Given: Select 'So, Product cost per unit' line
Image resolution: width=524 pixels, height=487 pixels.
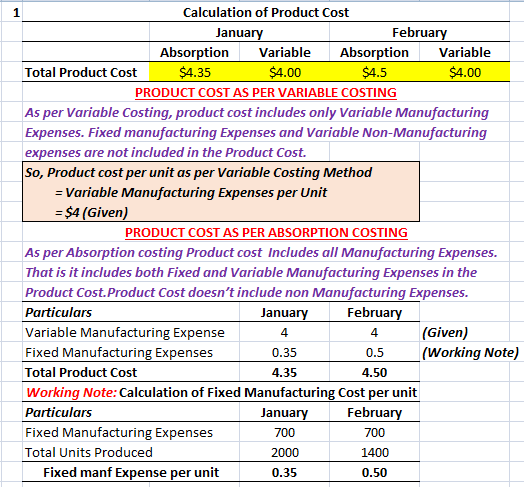Looking at the screenshot, I should click(198, 172).
